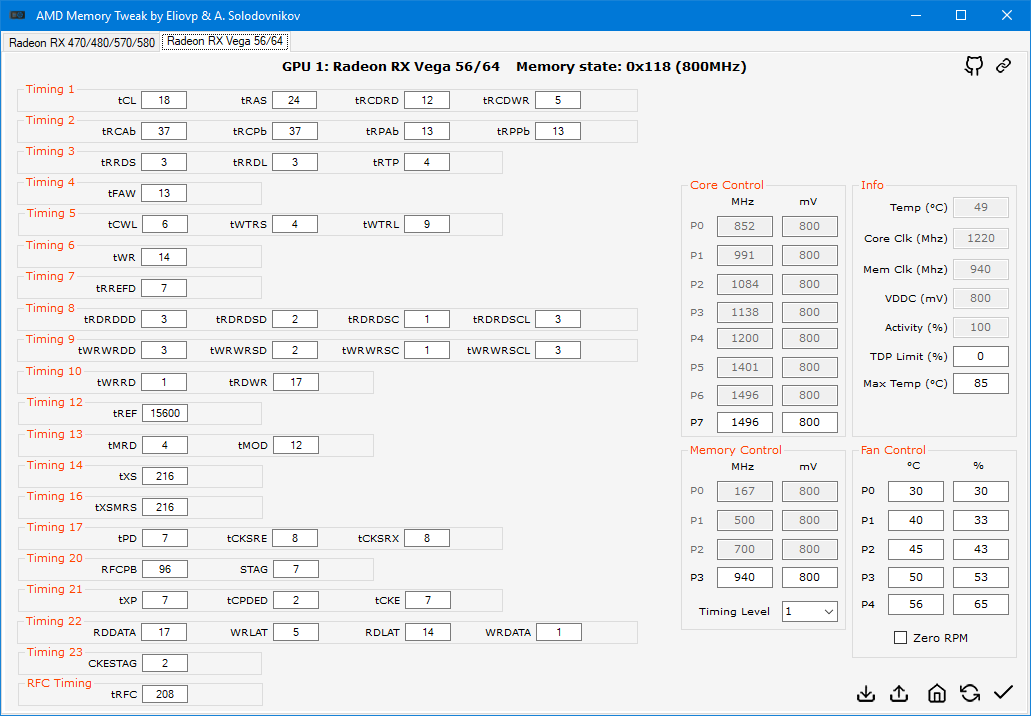Click the tRPPb input box
1031x716 pixels.
point(558,131)
